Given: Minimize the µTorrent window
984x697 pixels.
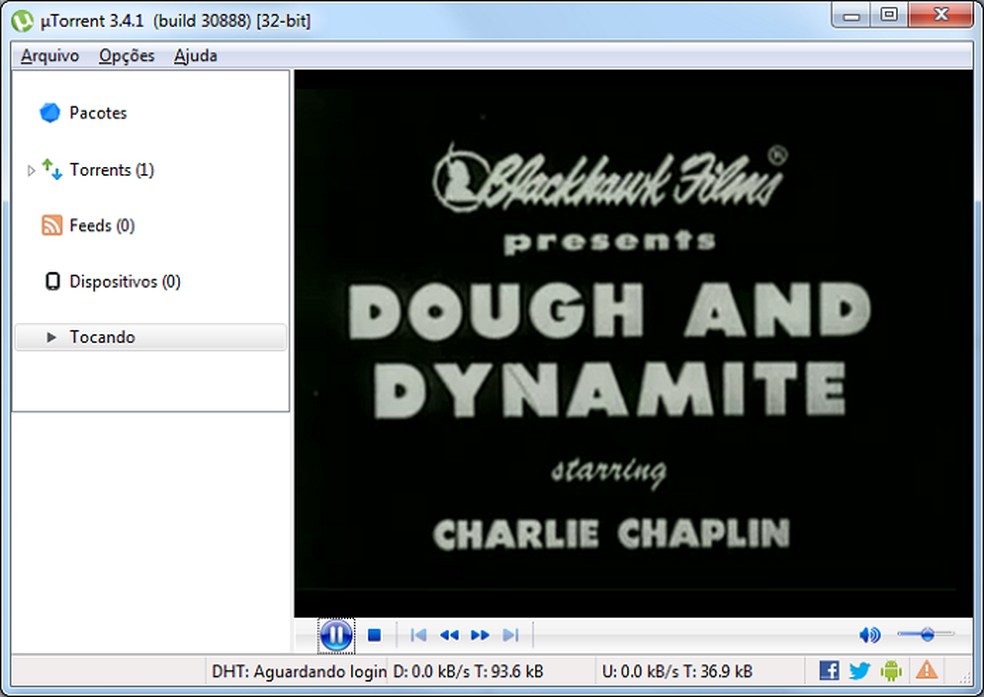Looking at the screenshot, I should coord(851,16).
